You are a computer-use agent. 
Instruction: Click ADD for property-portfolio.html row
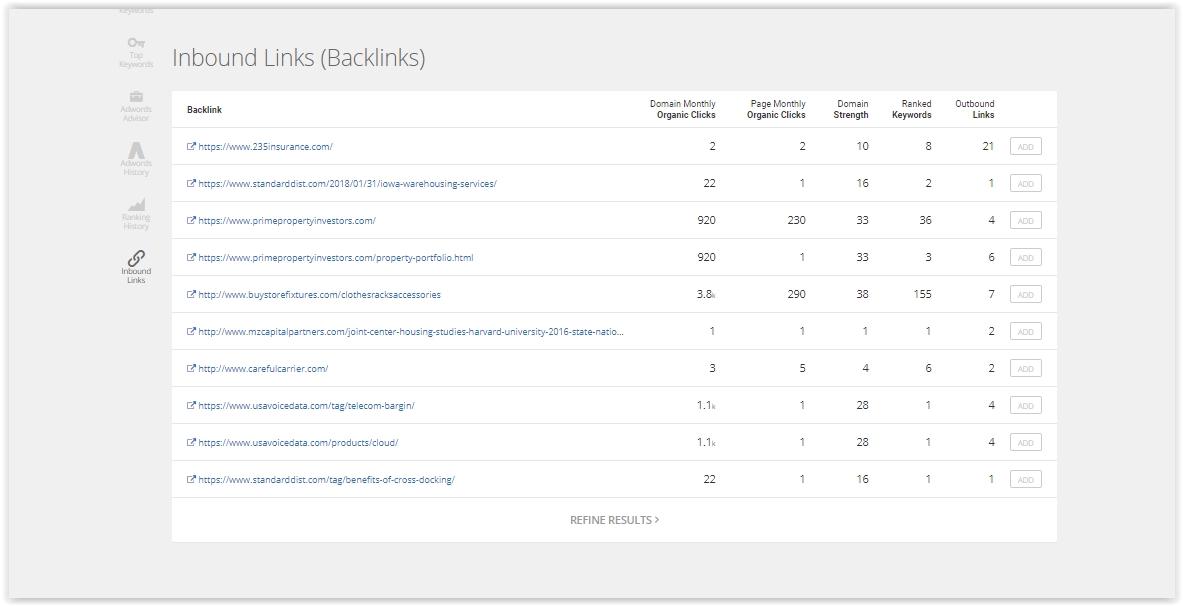point(1025,257)
